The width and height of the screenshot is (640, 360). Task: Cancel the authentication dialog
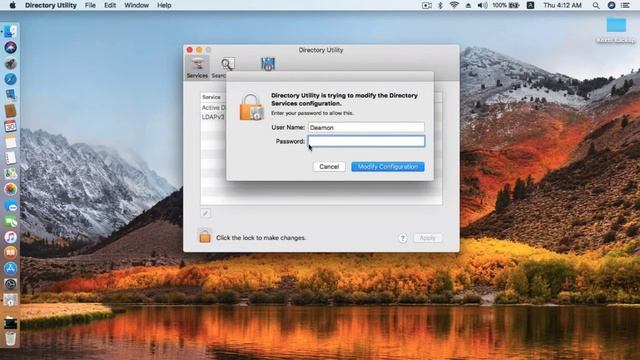point(329,167)
